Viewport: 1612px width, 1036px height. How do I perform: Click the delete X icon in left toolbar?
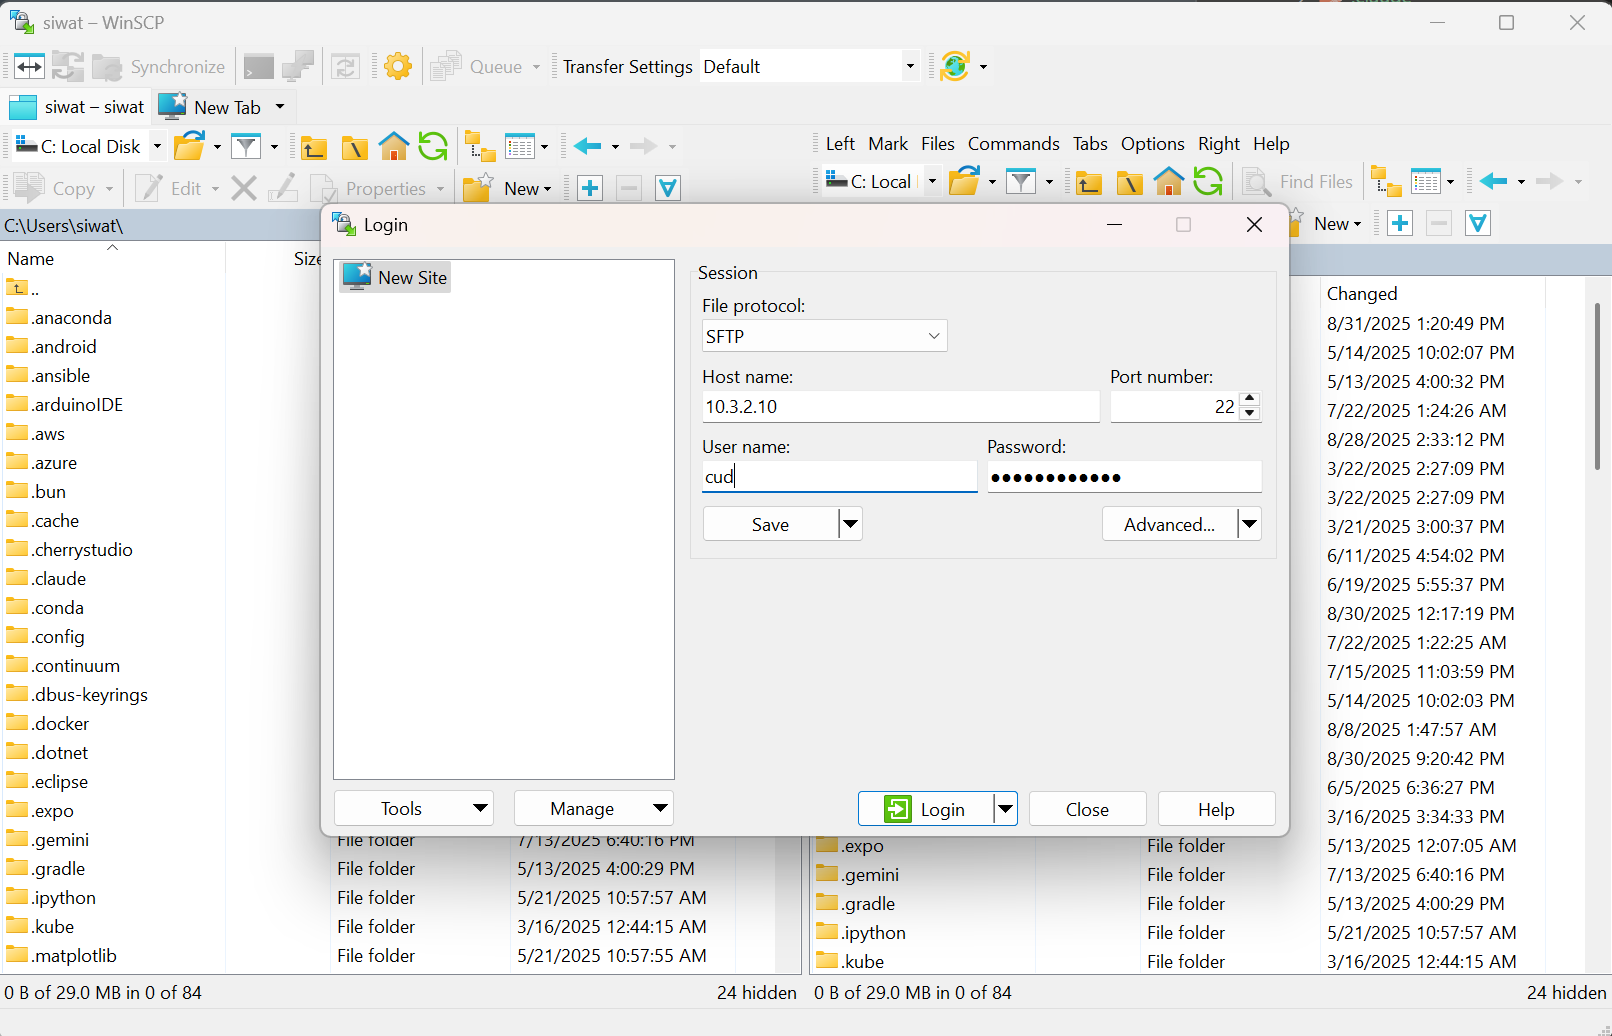[x=244, y=188]
